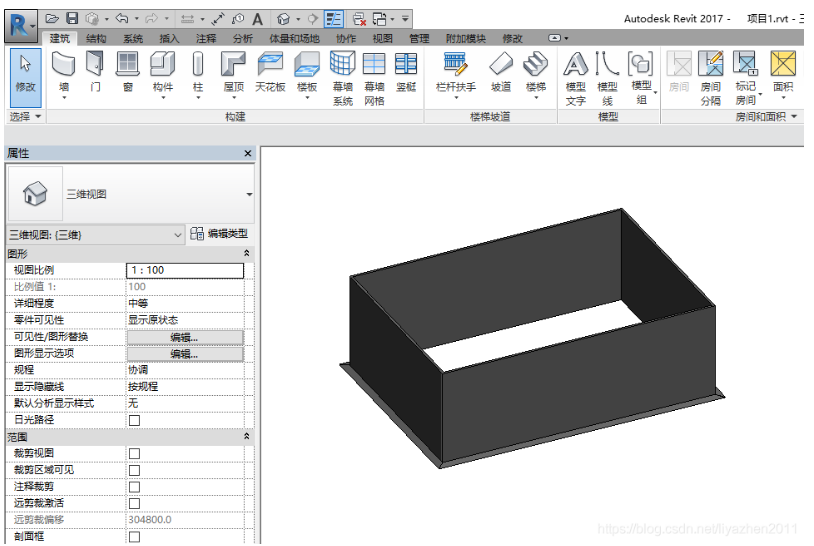
Task: Choose the Curtain Grid (幕墙网格) tool
Action: point(374,78)
